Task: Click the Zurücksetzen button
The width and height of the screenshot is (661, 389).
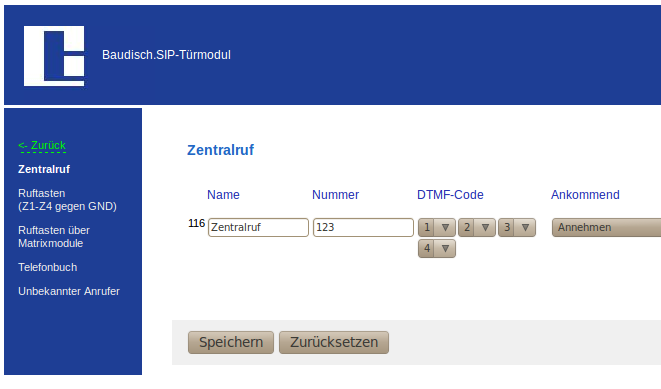Action: 334,342
